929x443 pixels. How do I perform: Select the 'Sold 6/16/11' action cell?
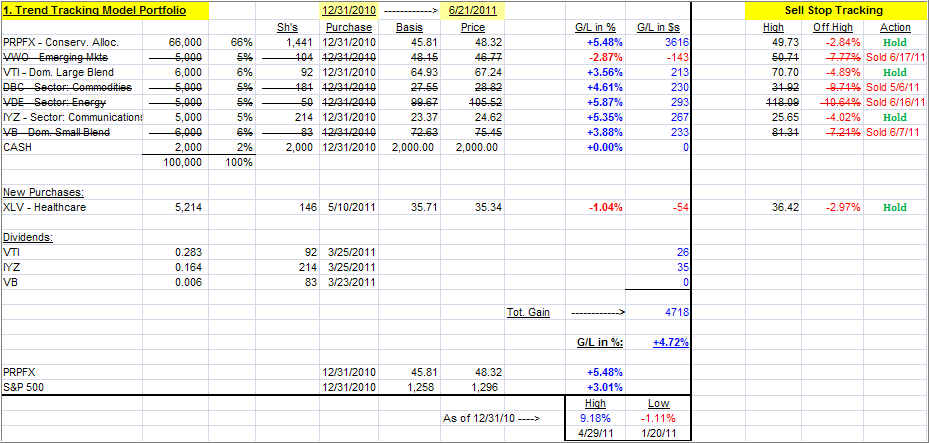(893, 103)
